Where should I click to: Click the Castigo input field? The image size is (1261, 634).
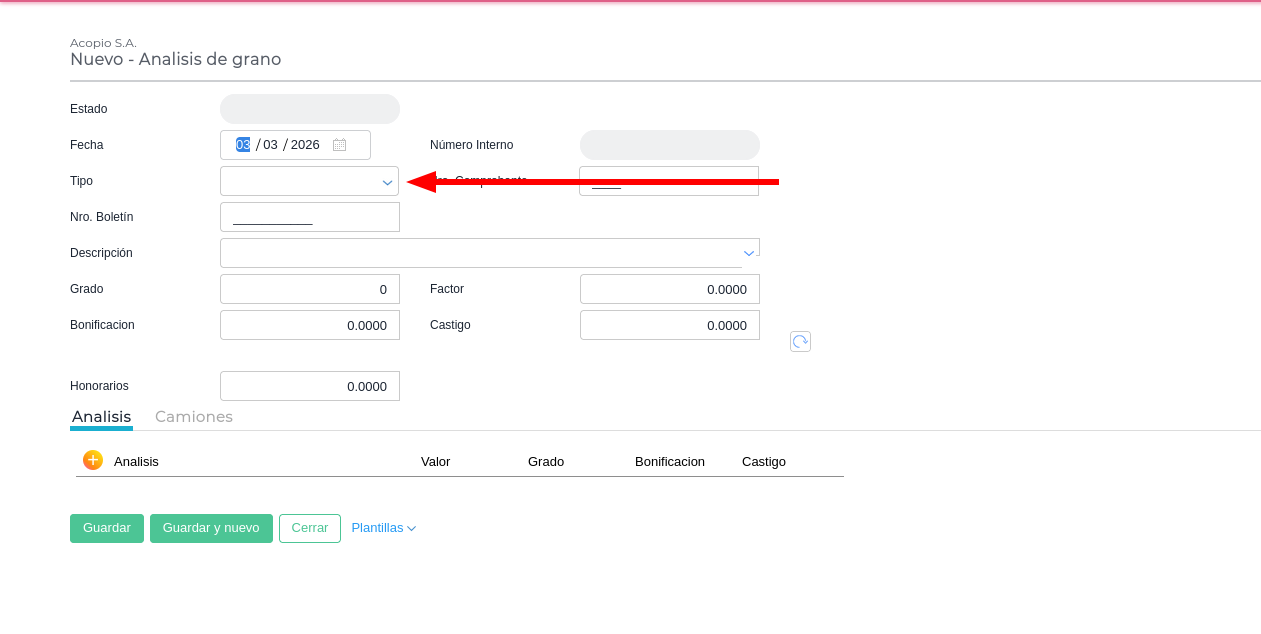[669, 325]
